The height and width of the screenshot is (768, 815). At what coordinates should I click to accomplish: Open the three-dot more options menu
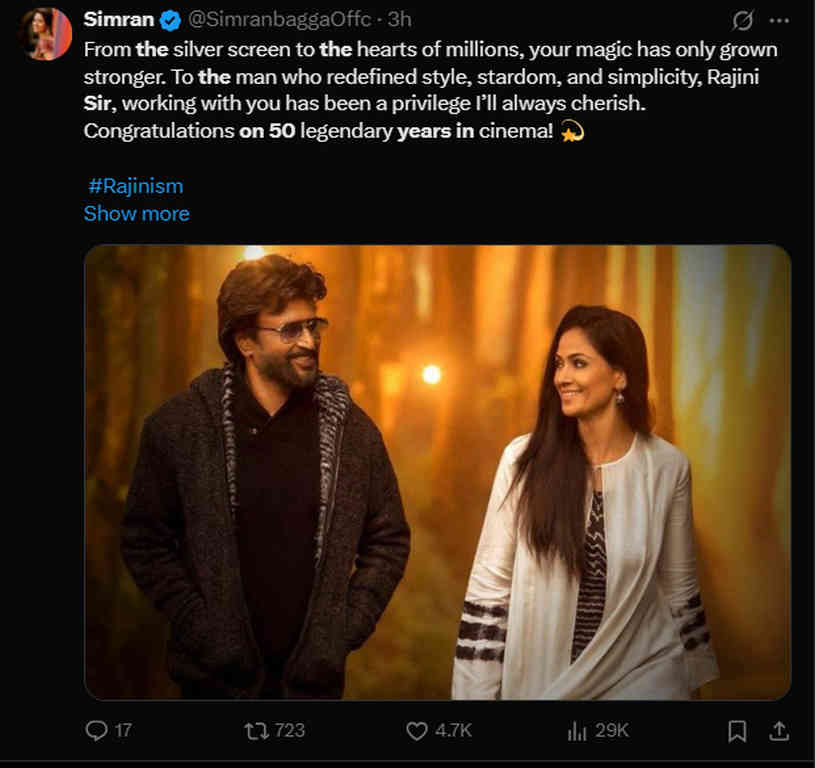point(778,20)
